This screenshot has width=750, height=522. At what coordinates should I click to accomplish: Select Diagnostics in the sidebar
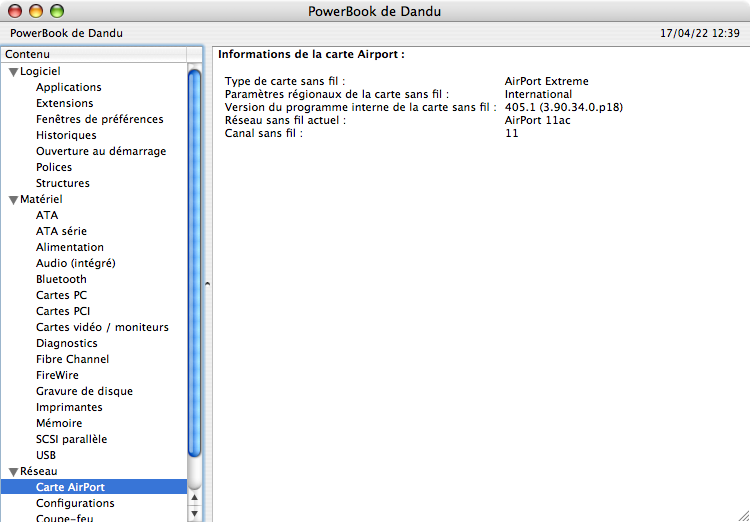tap(66, 343)
